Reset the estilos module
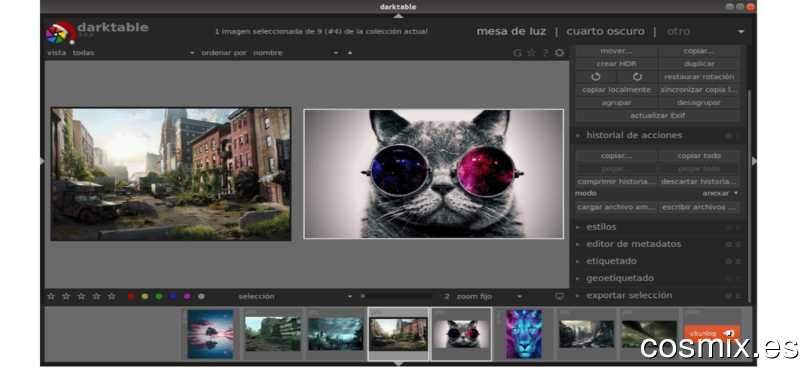Screen dimensions: 800x367 pyautogui.click(x=729, y=228)
